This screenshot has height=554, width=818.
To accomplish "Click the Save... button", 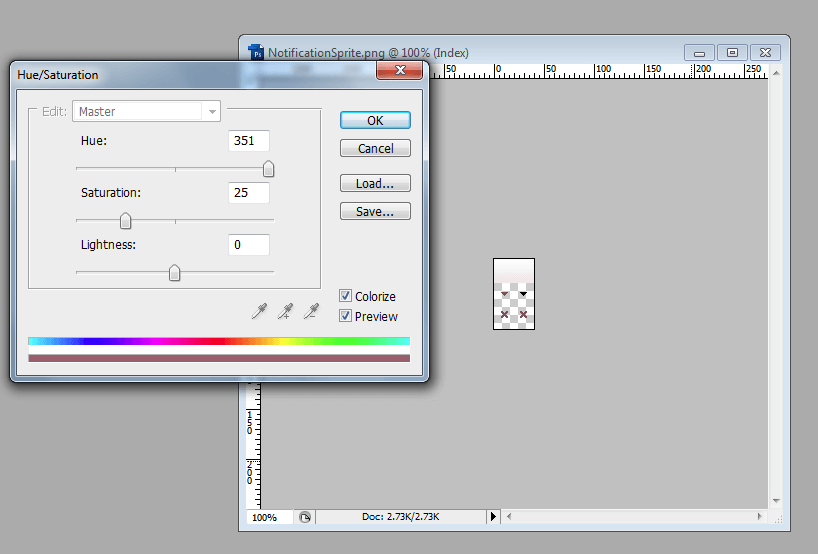I will click(375, 212).
